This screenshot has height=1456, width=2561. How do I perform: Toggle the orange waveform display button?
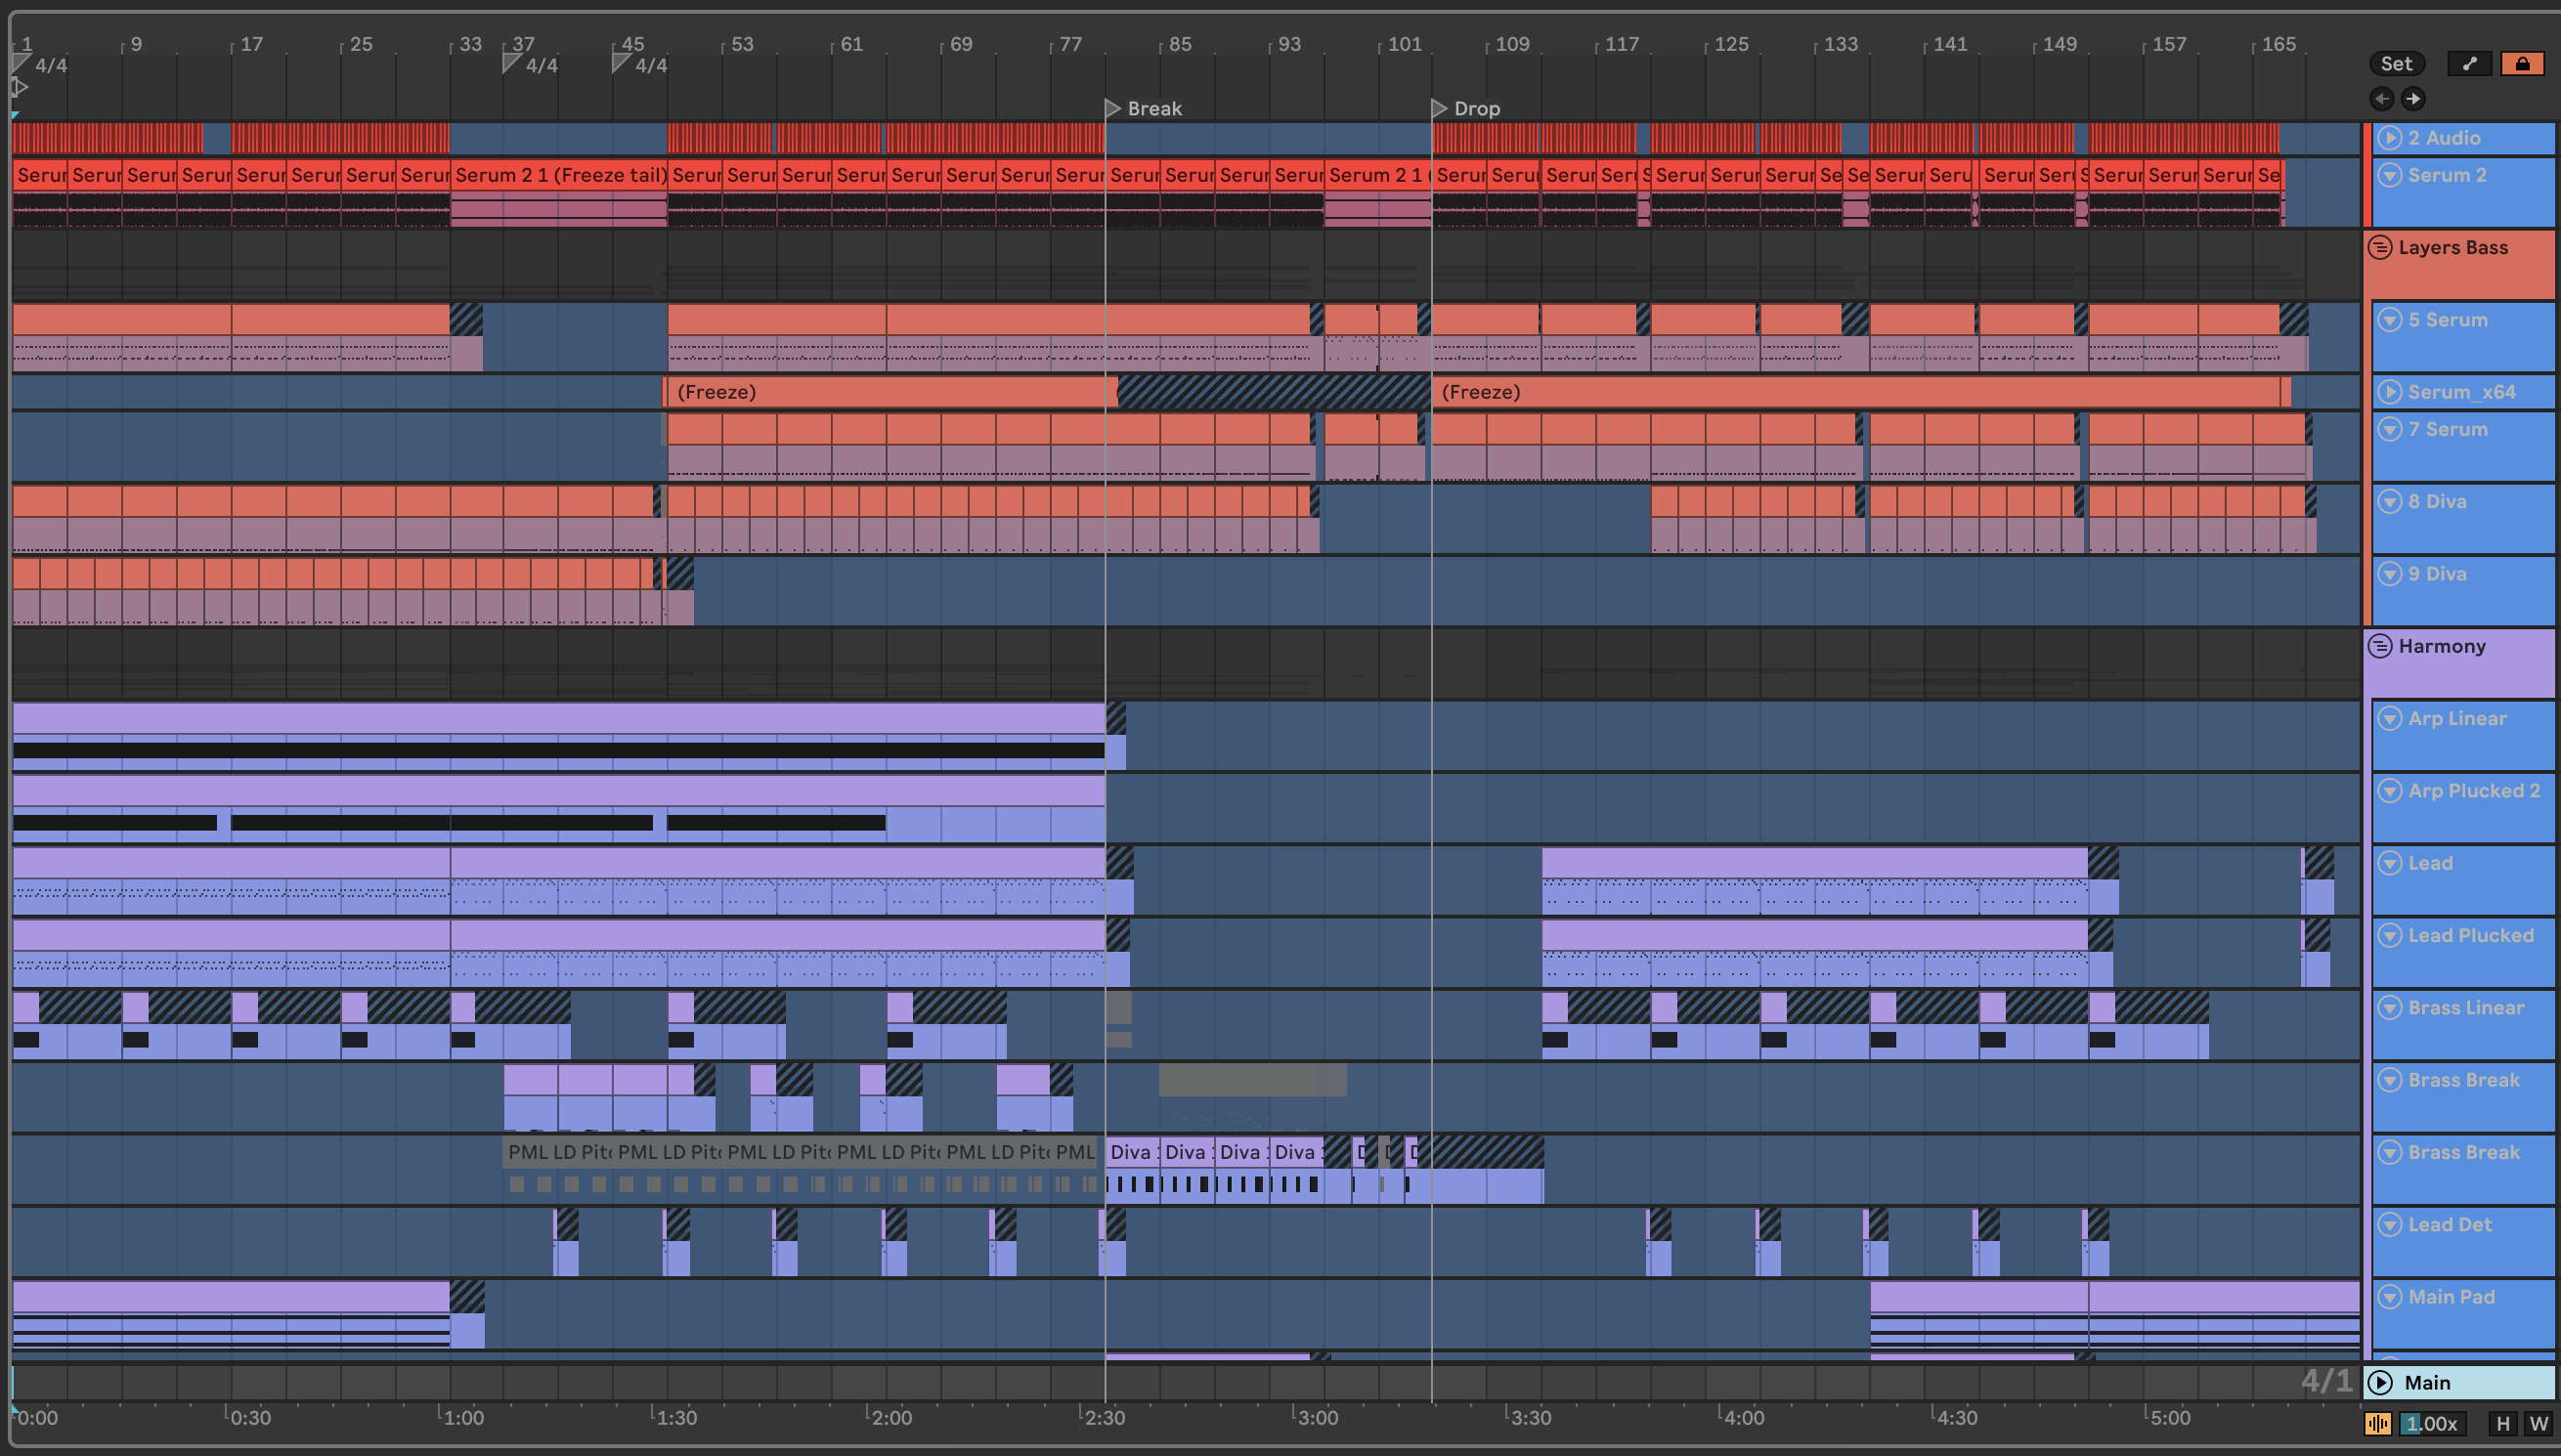(2378, 1423)
